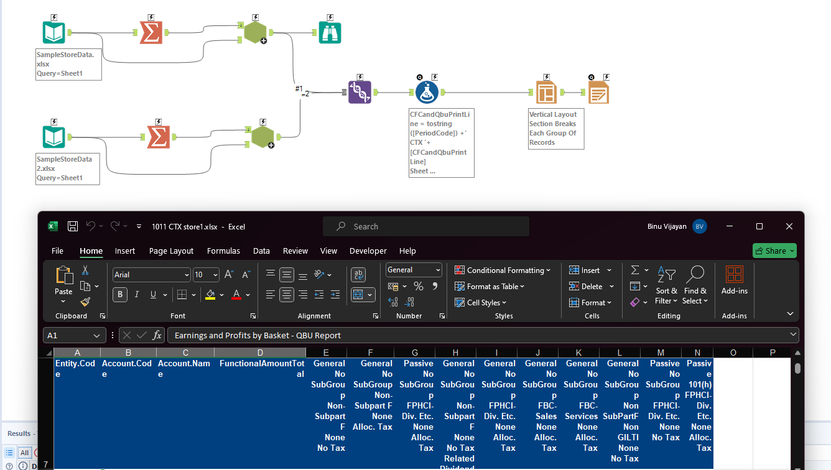Viewport: 831px width, 470px height.
Task: Click the Decrease Decimal icon
Action: click(410, 302)
